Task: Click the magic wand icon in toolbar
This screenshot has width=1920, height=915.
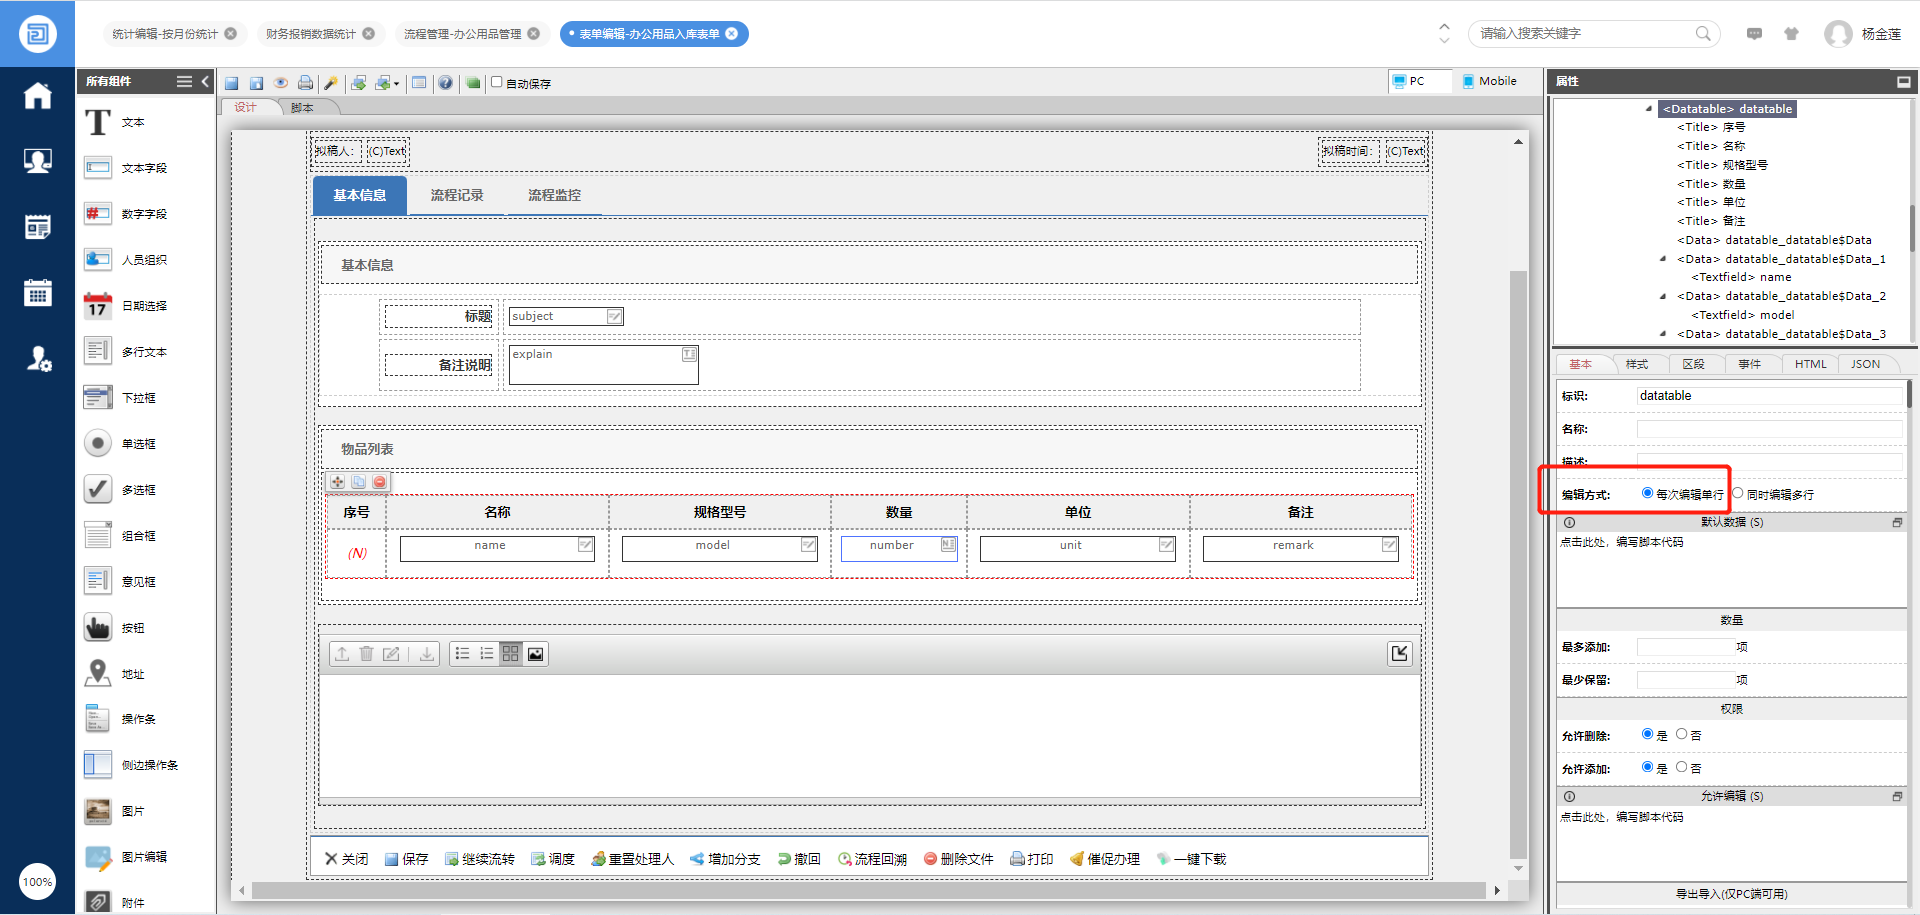Action: pos(331,83)
